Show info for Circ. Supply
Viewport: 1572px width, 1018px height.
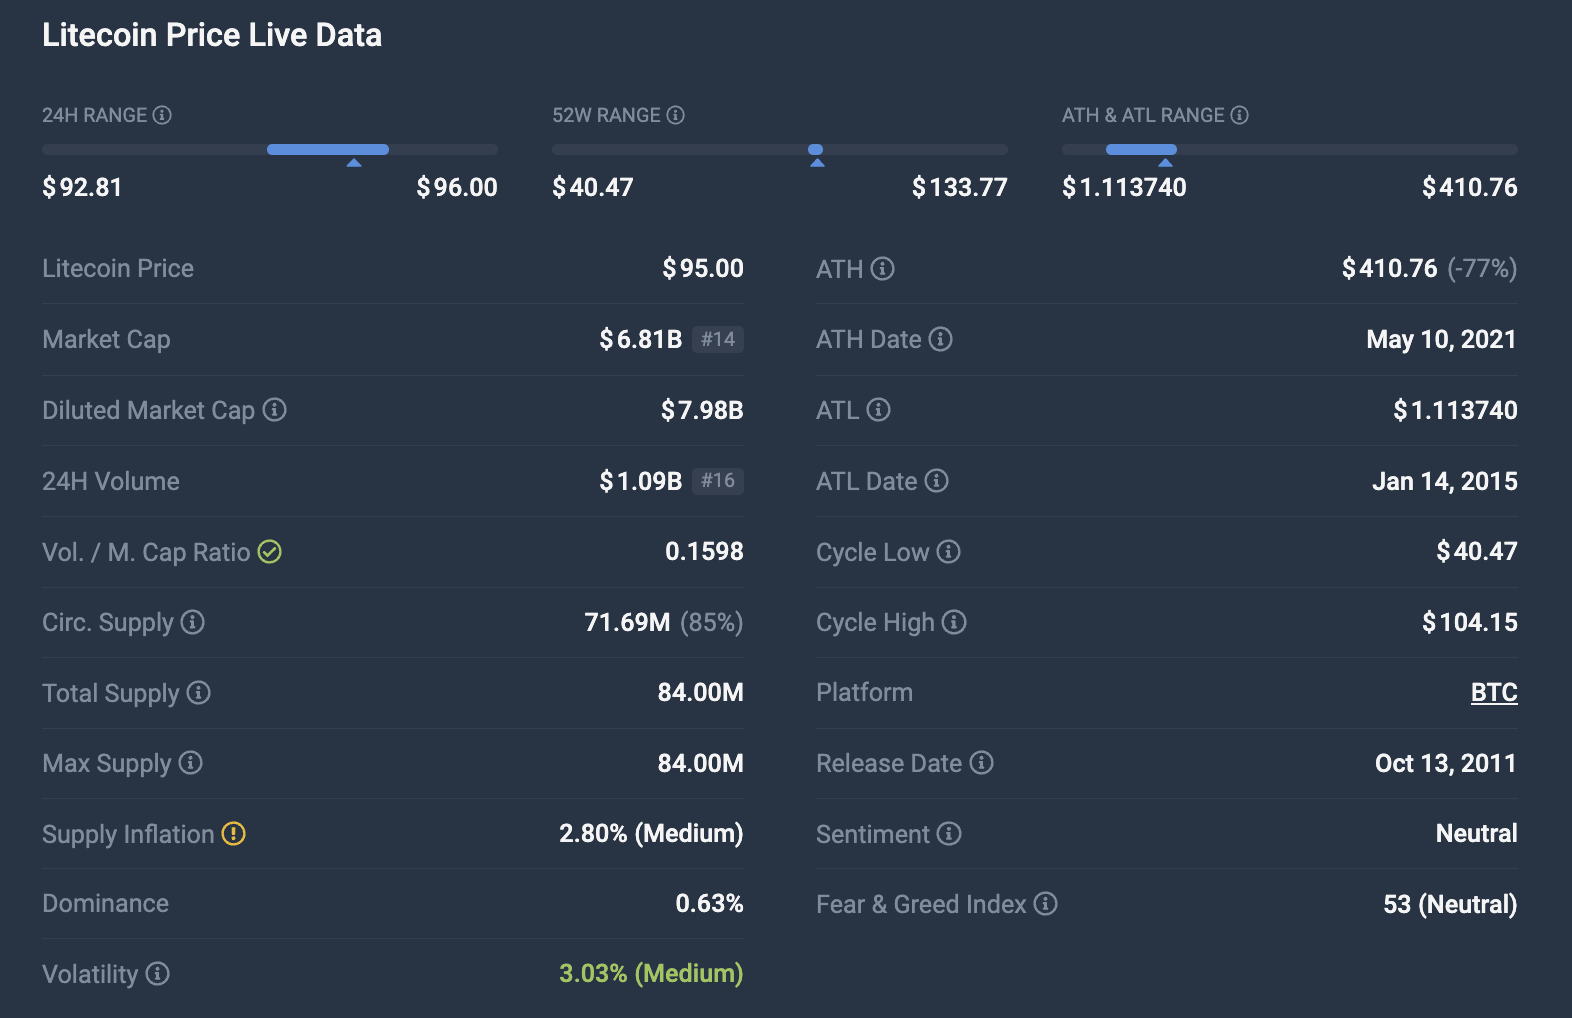tap(193, 622)
